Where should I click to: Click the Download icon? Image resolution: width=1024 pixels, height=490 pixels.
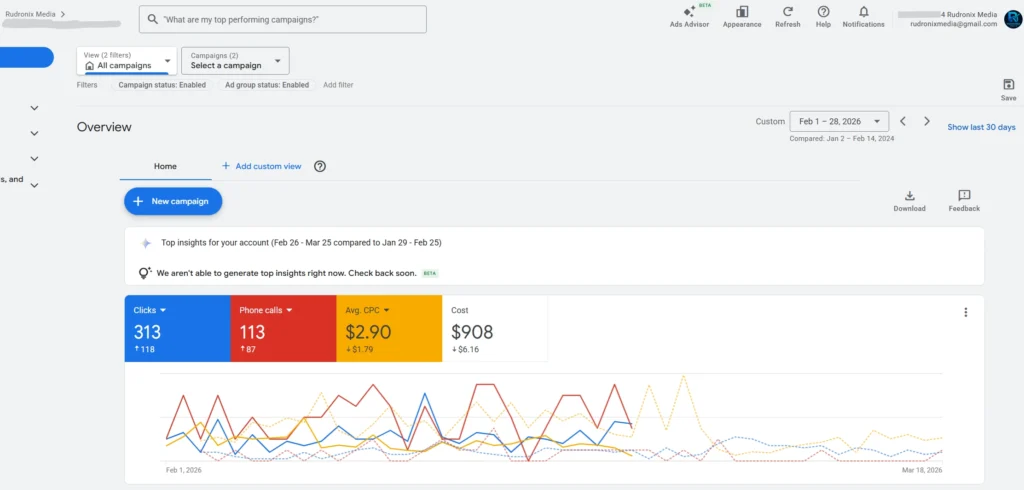pos(909,195)
